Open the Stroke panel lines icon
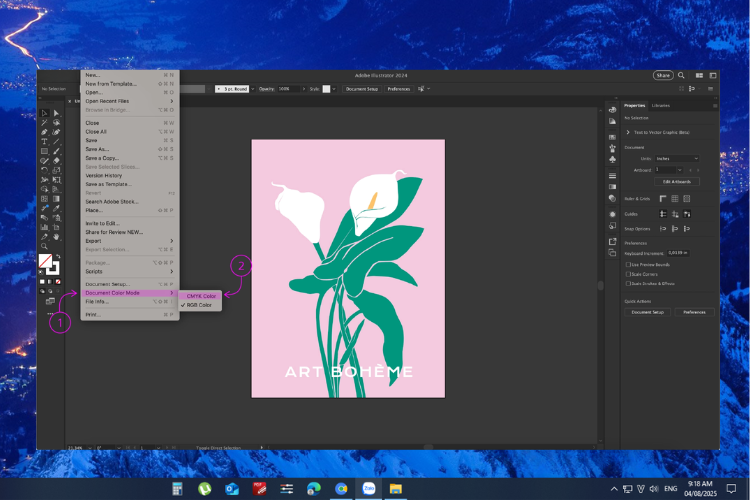Screen dimensions: 750x500 tap(612, 176)
